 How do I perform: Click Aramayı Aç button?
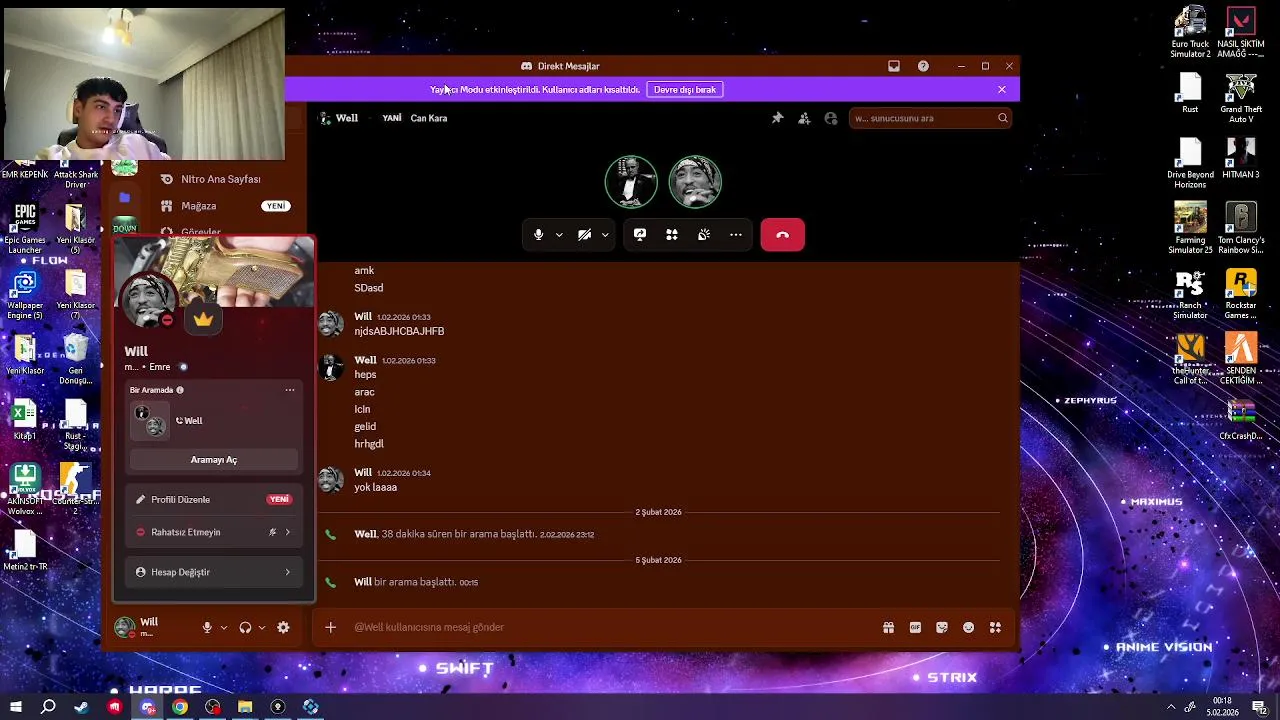click(x=214, y=460)
